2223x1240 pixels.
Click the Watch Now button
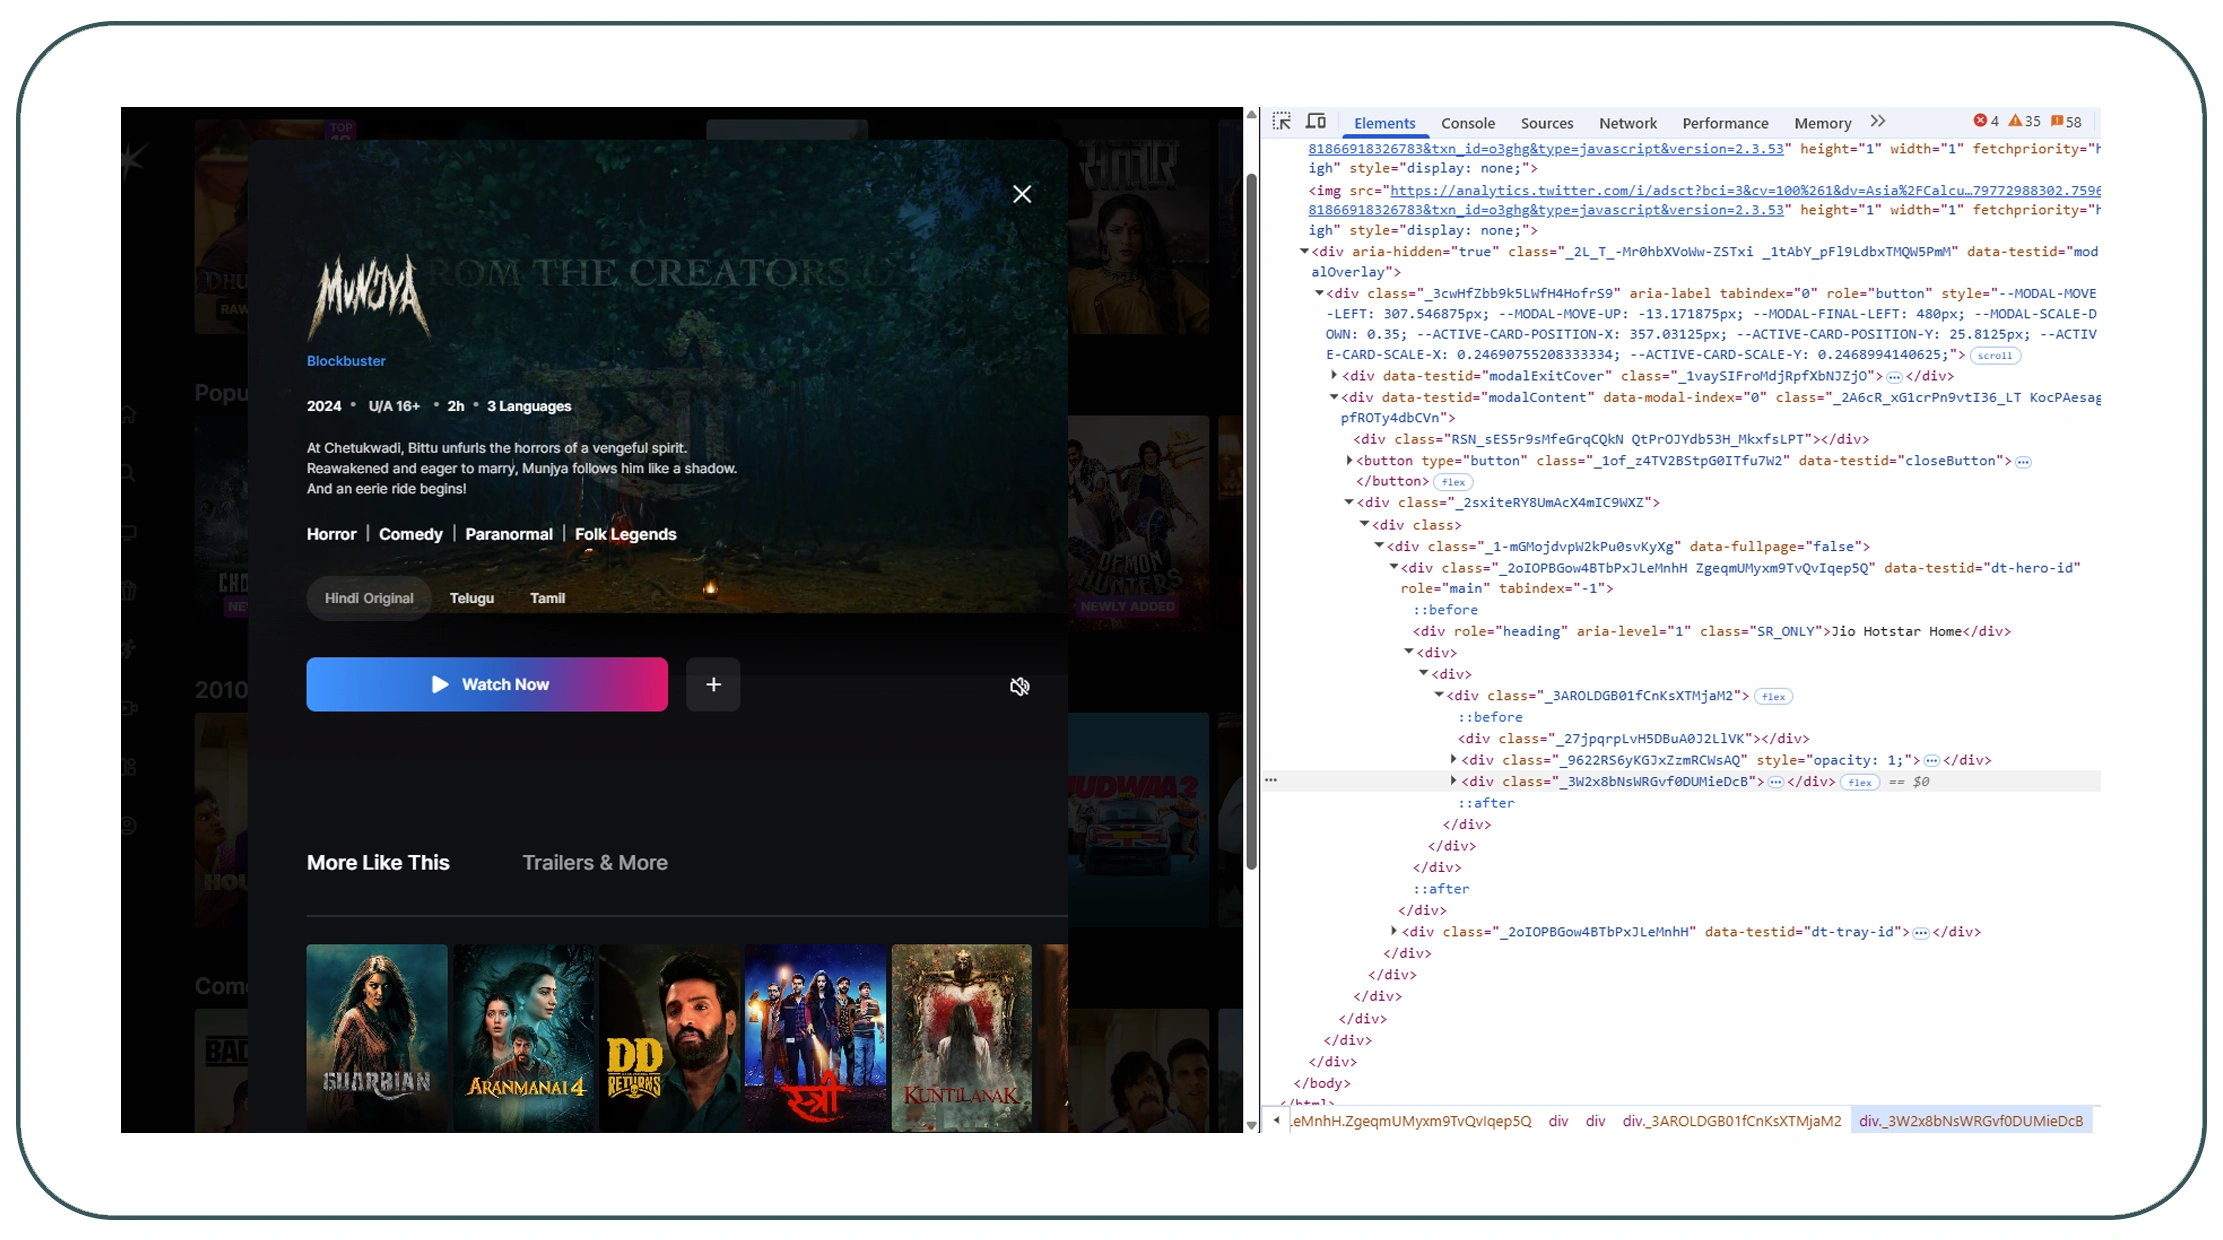coord(487,684)
